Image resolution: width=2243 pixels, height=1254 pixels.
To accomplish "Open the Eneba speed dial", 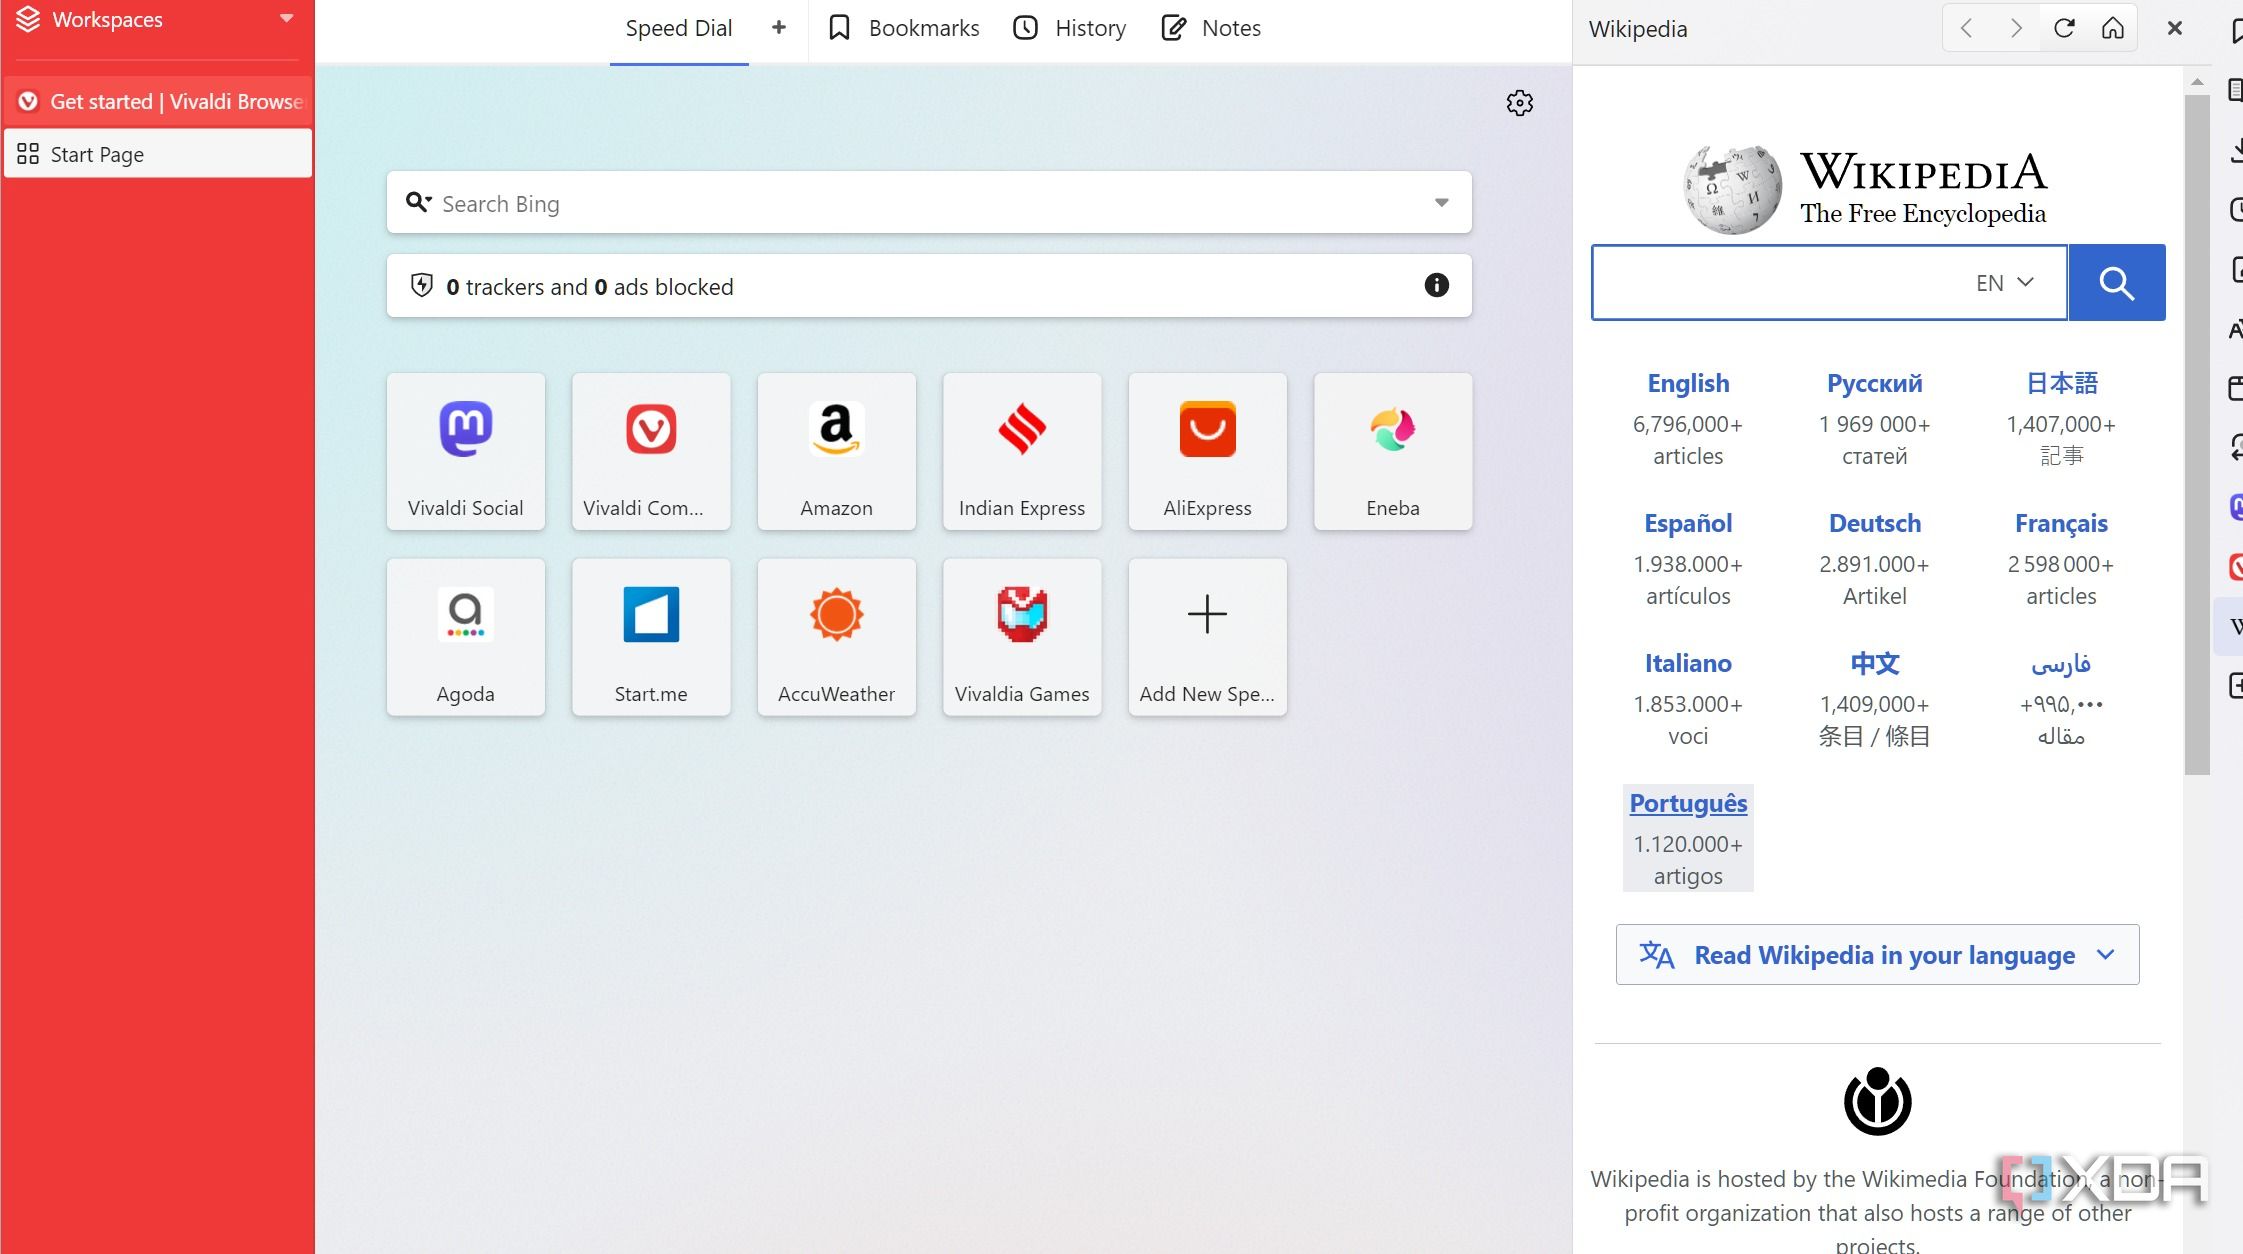I will click(x=1393, y=451).
